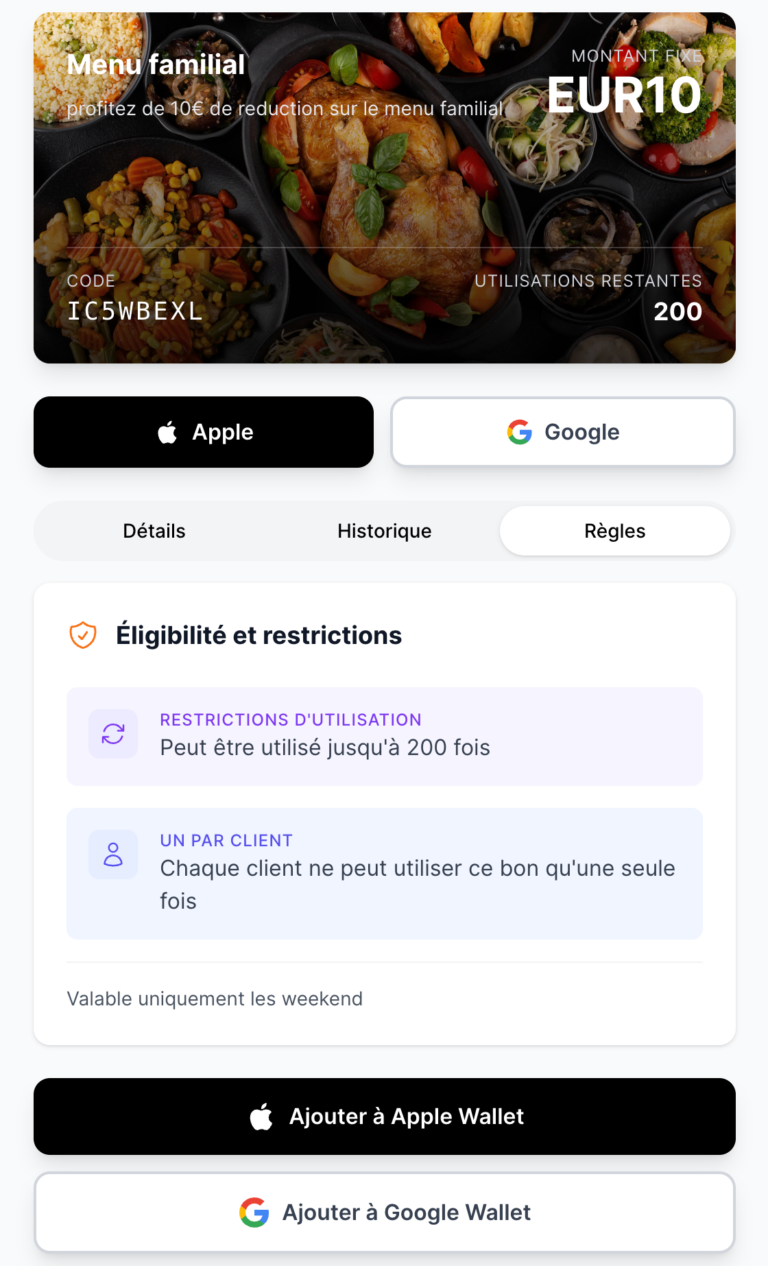Open the Historique tab

coord(384,531)
